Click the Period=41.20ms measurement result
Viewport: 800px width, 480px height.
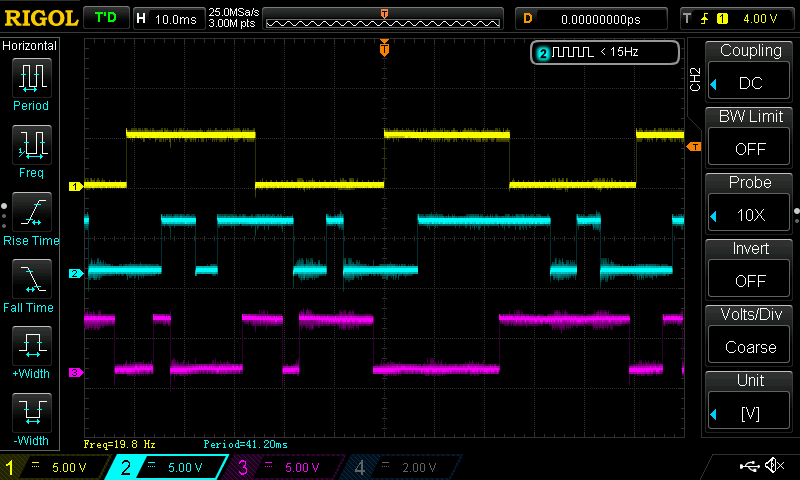coord(245,444)
